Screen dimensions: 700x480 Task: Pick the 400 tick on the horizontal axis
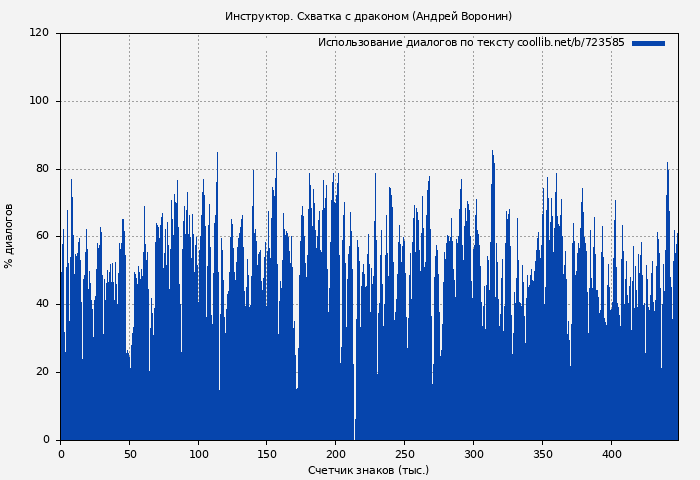coord(611,454)
